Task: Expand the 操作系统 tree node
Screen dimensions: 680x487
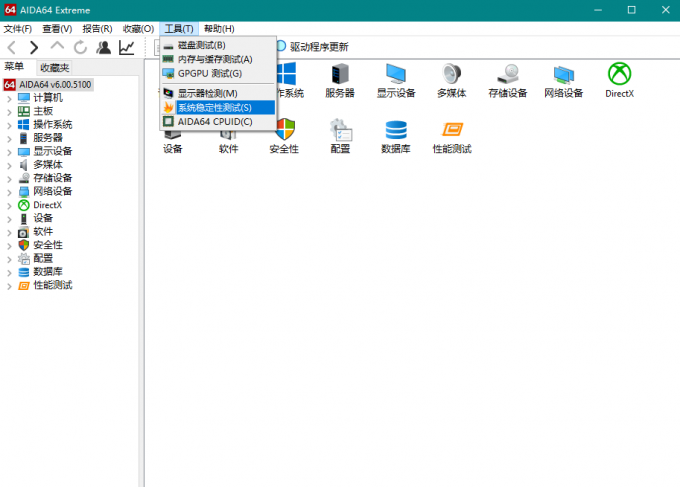Action: point(9,125)
